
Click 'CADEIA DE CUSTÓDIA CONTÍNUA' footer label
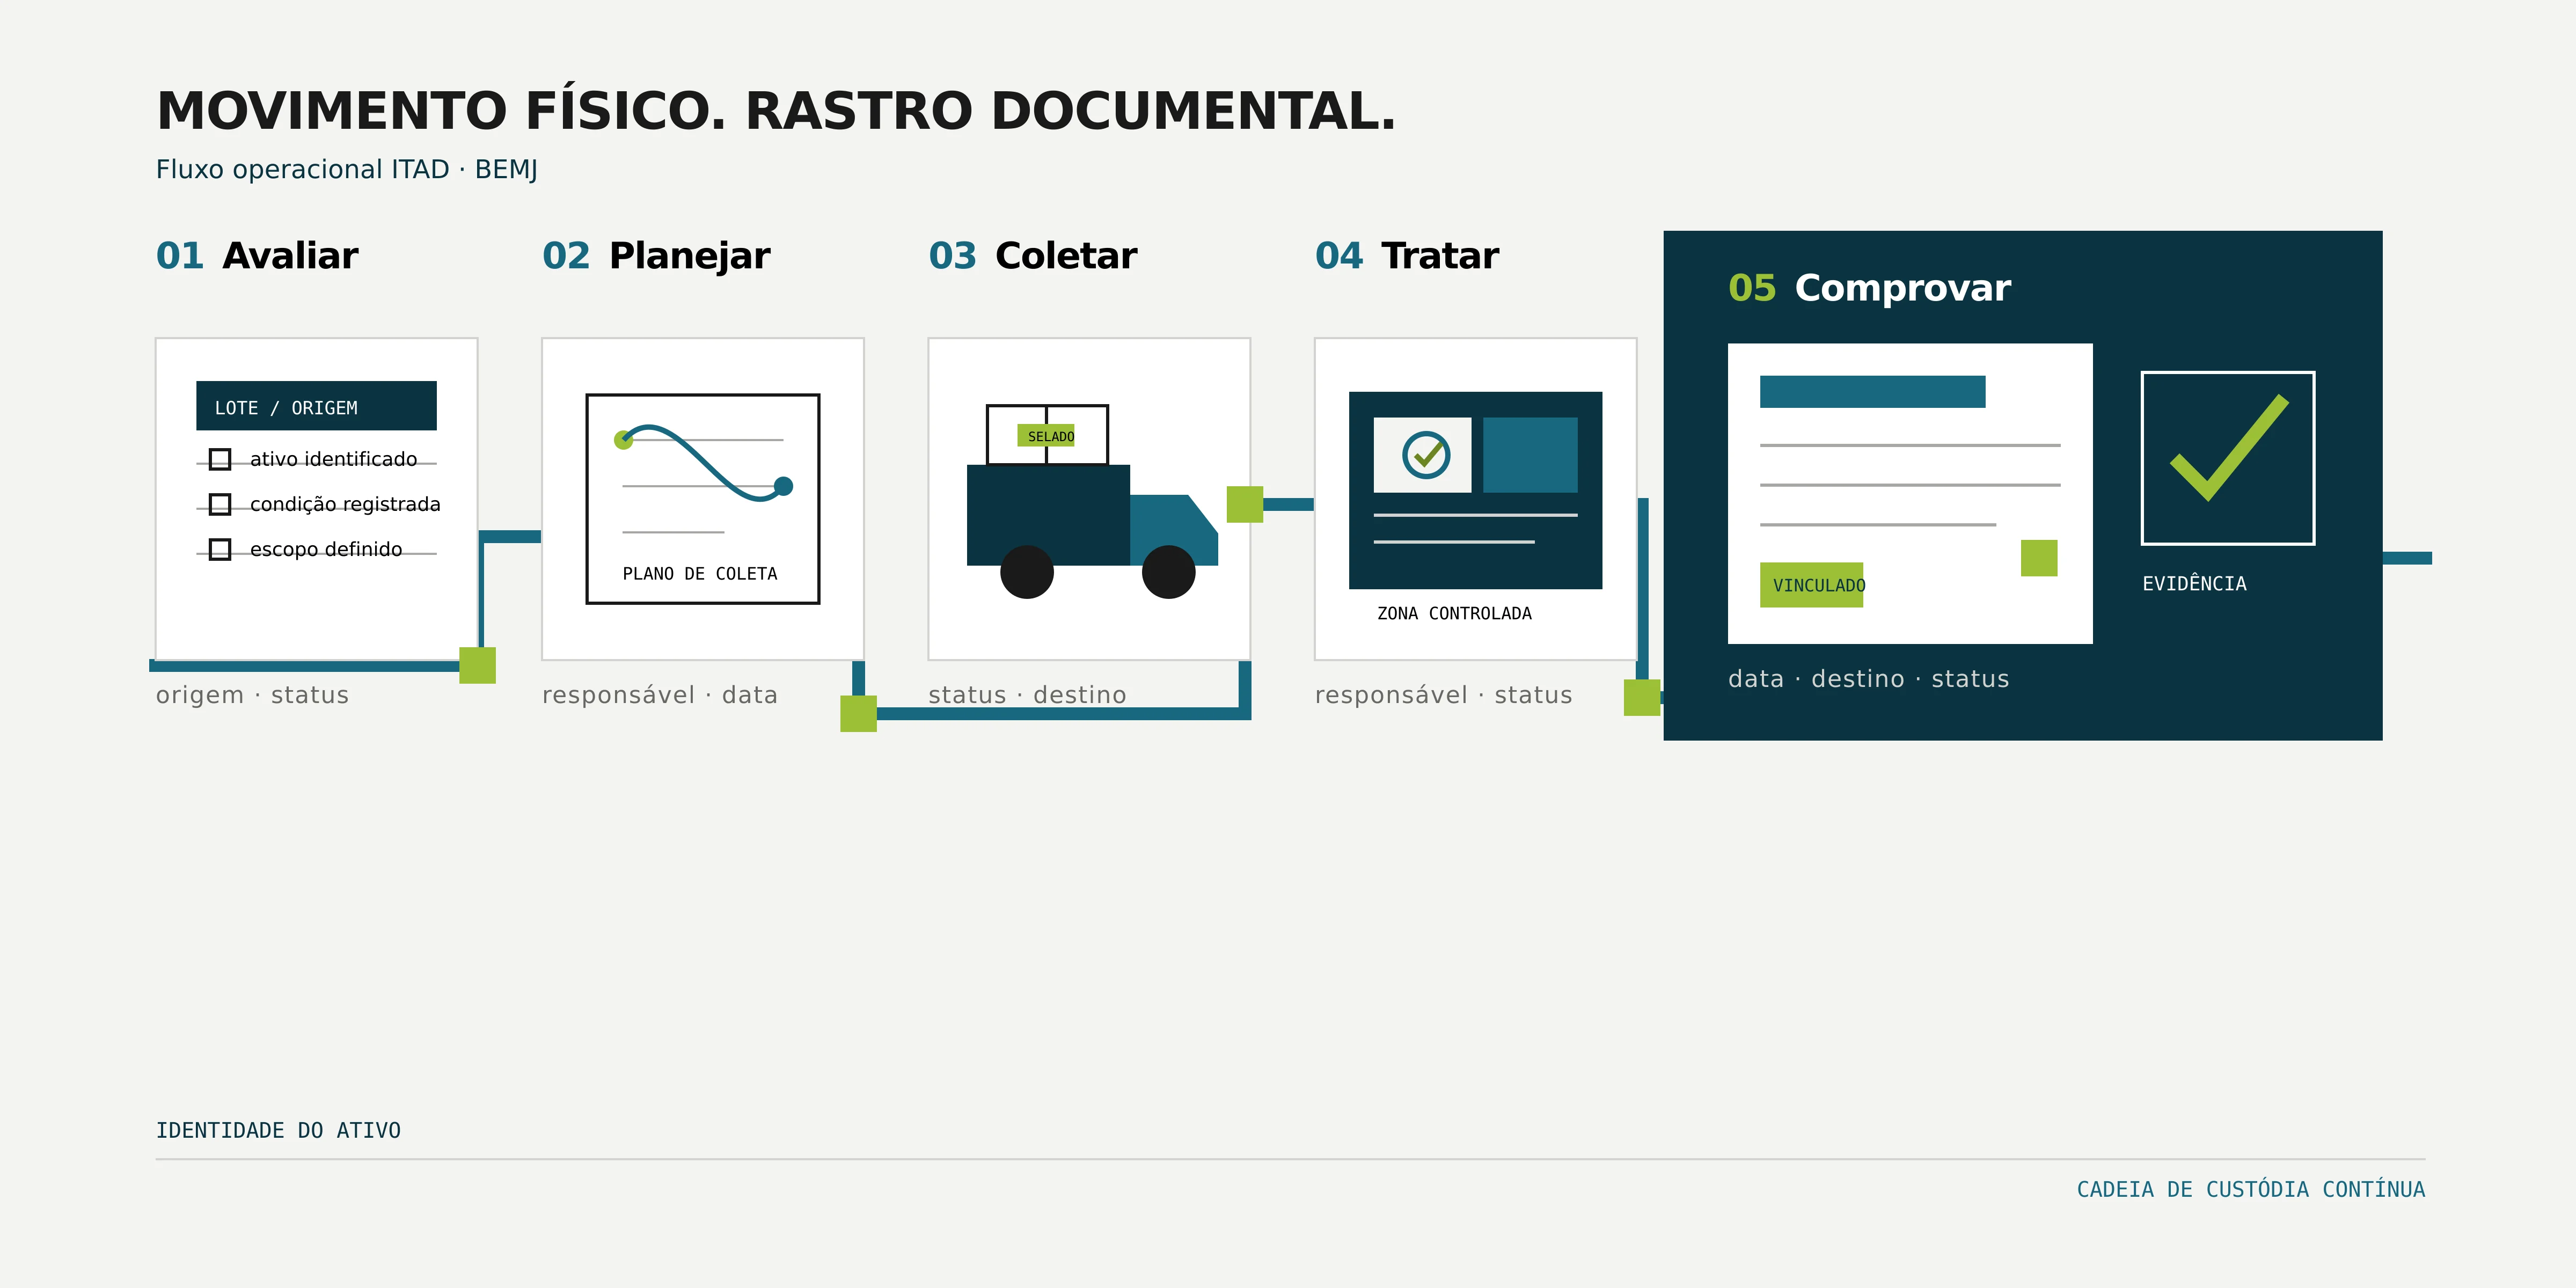click(x=2251, y=1190)
